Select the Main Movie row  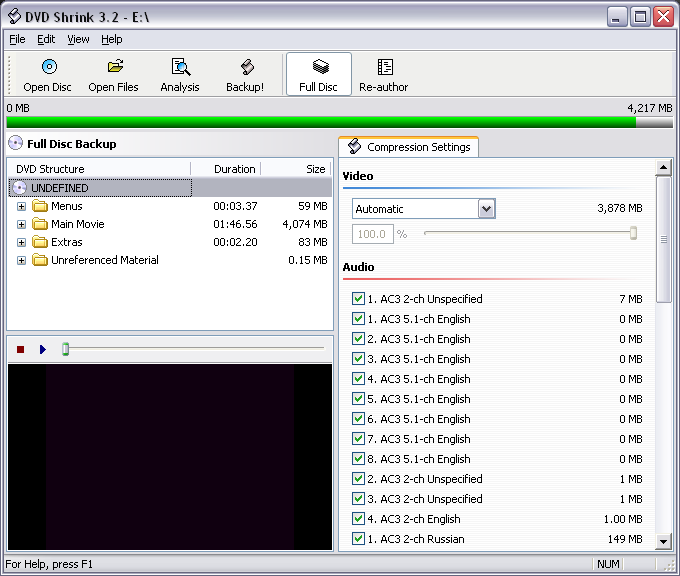coord(170,224)
